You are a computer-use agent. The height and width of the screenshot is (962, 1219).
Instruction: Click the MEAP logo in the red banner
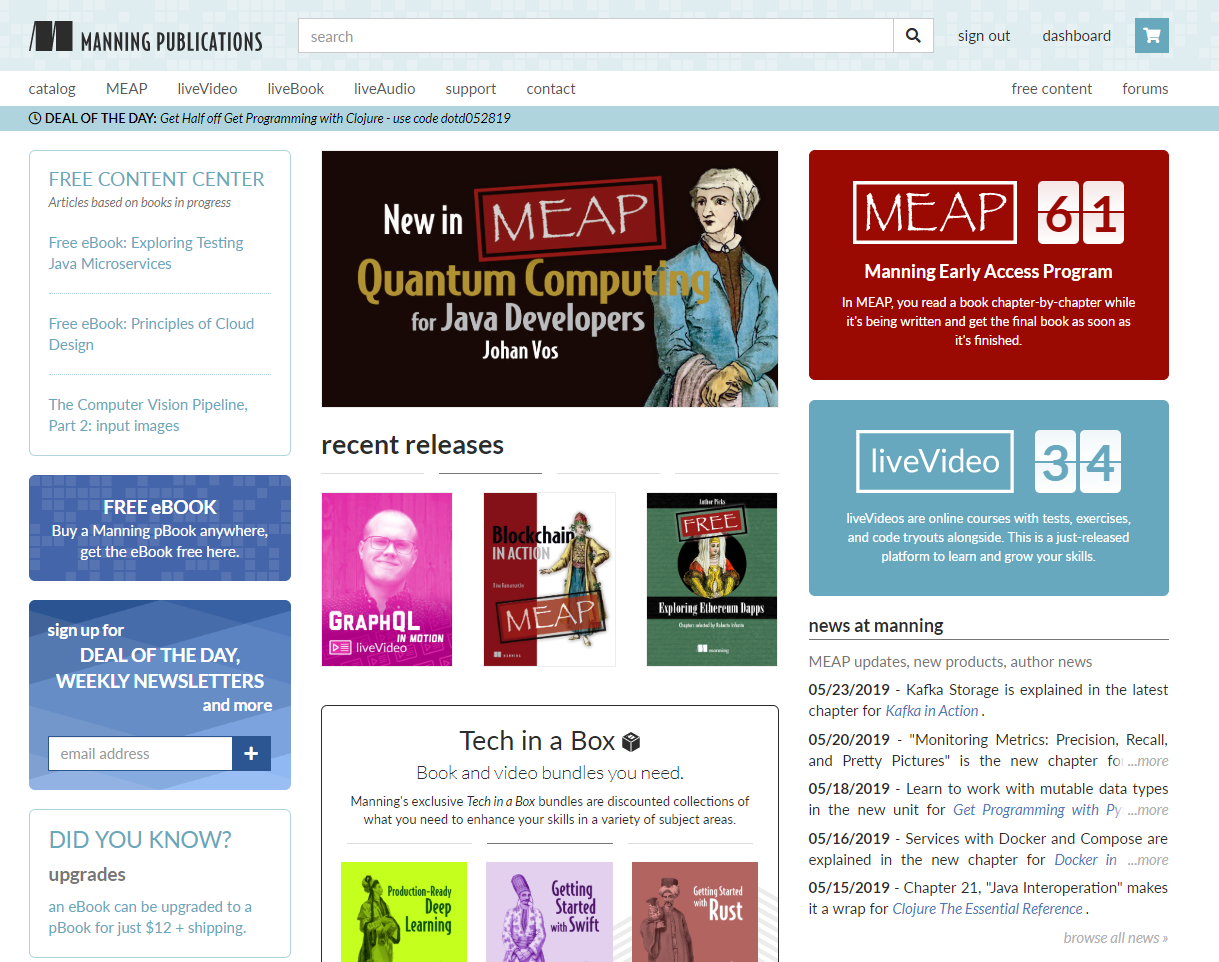pyautogui.click(x=934, y=213)
